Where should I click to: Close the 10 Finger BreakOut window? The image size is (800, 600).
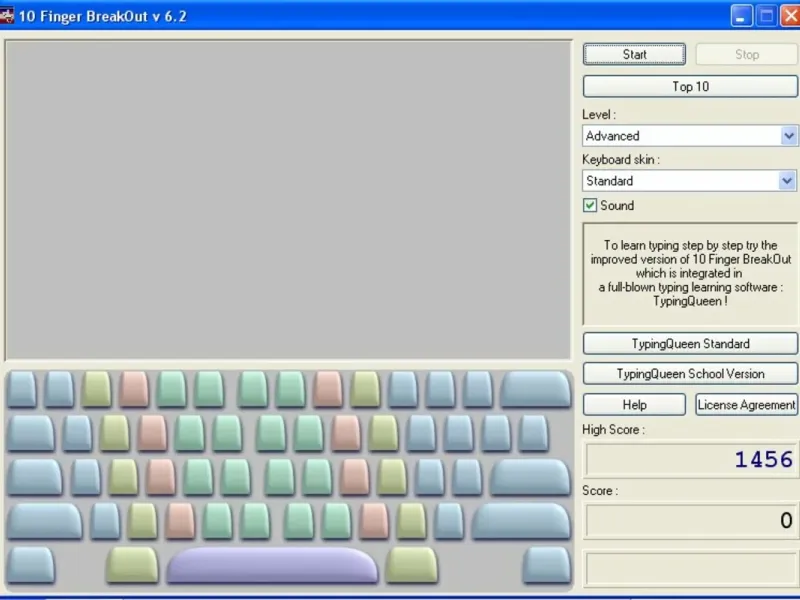(x=790, y=16)
